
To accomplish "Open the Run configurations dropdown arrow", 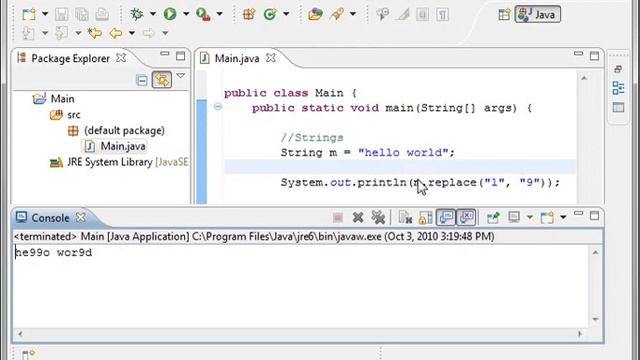I will (186, 14).
